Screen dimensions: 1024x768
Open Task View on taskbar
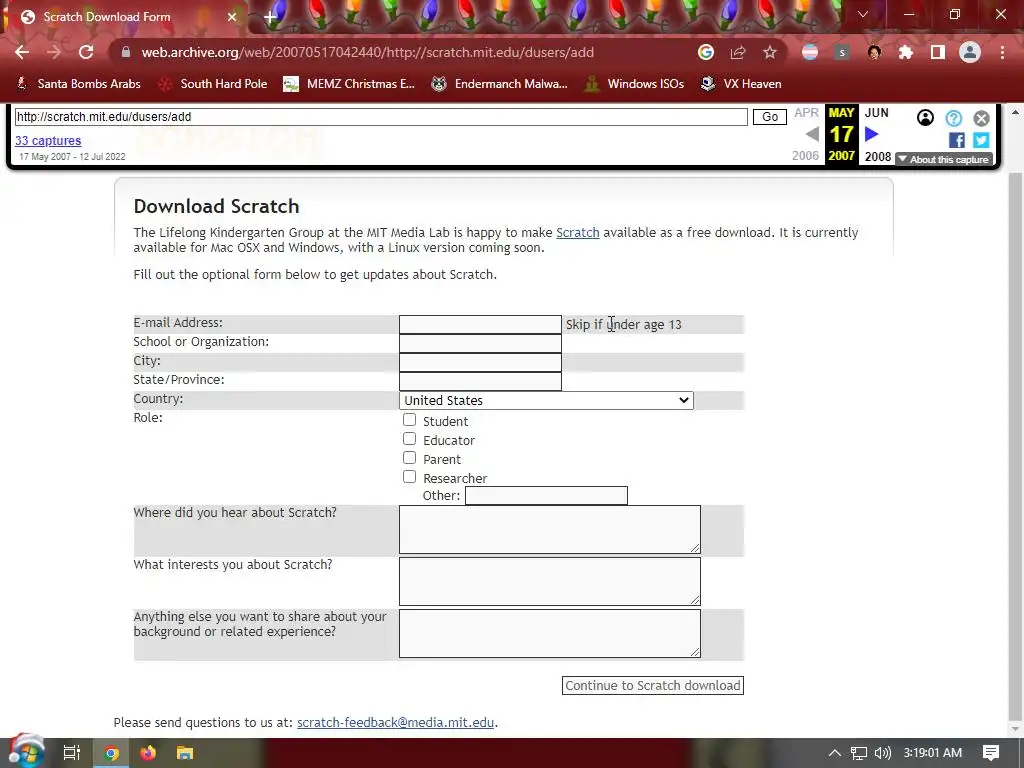click(72, 753)
